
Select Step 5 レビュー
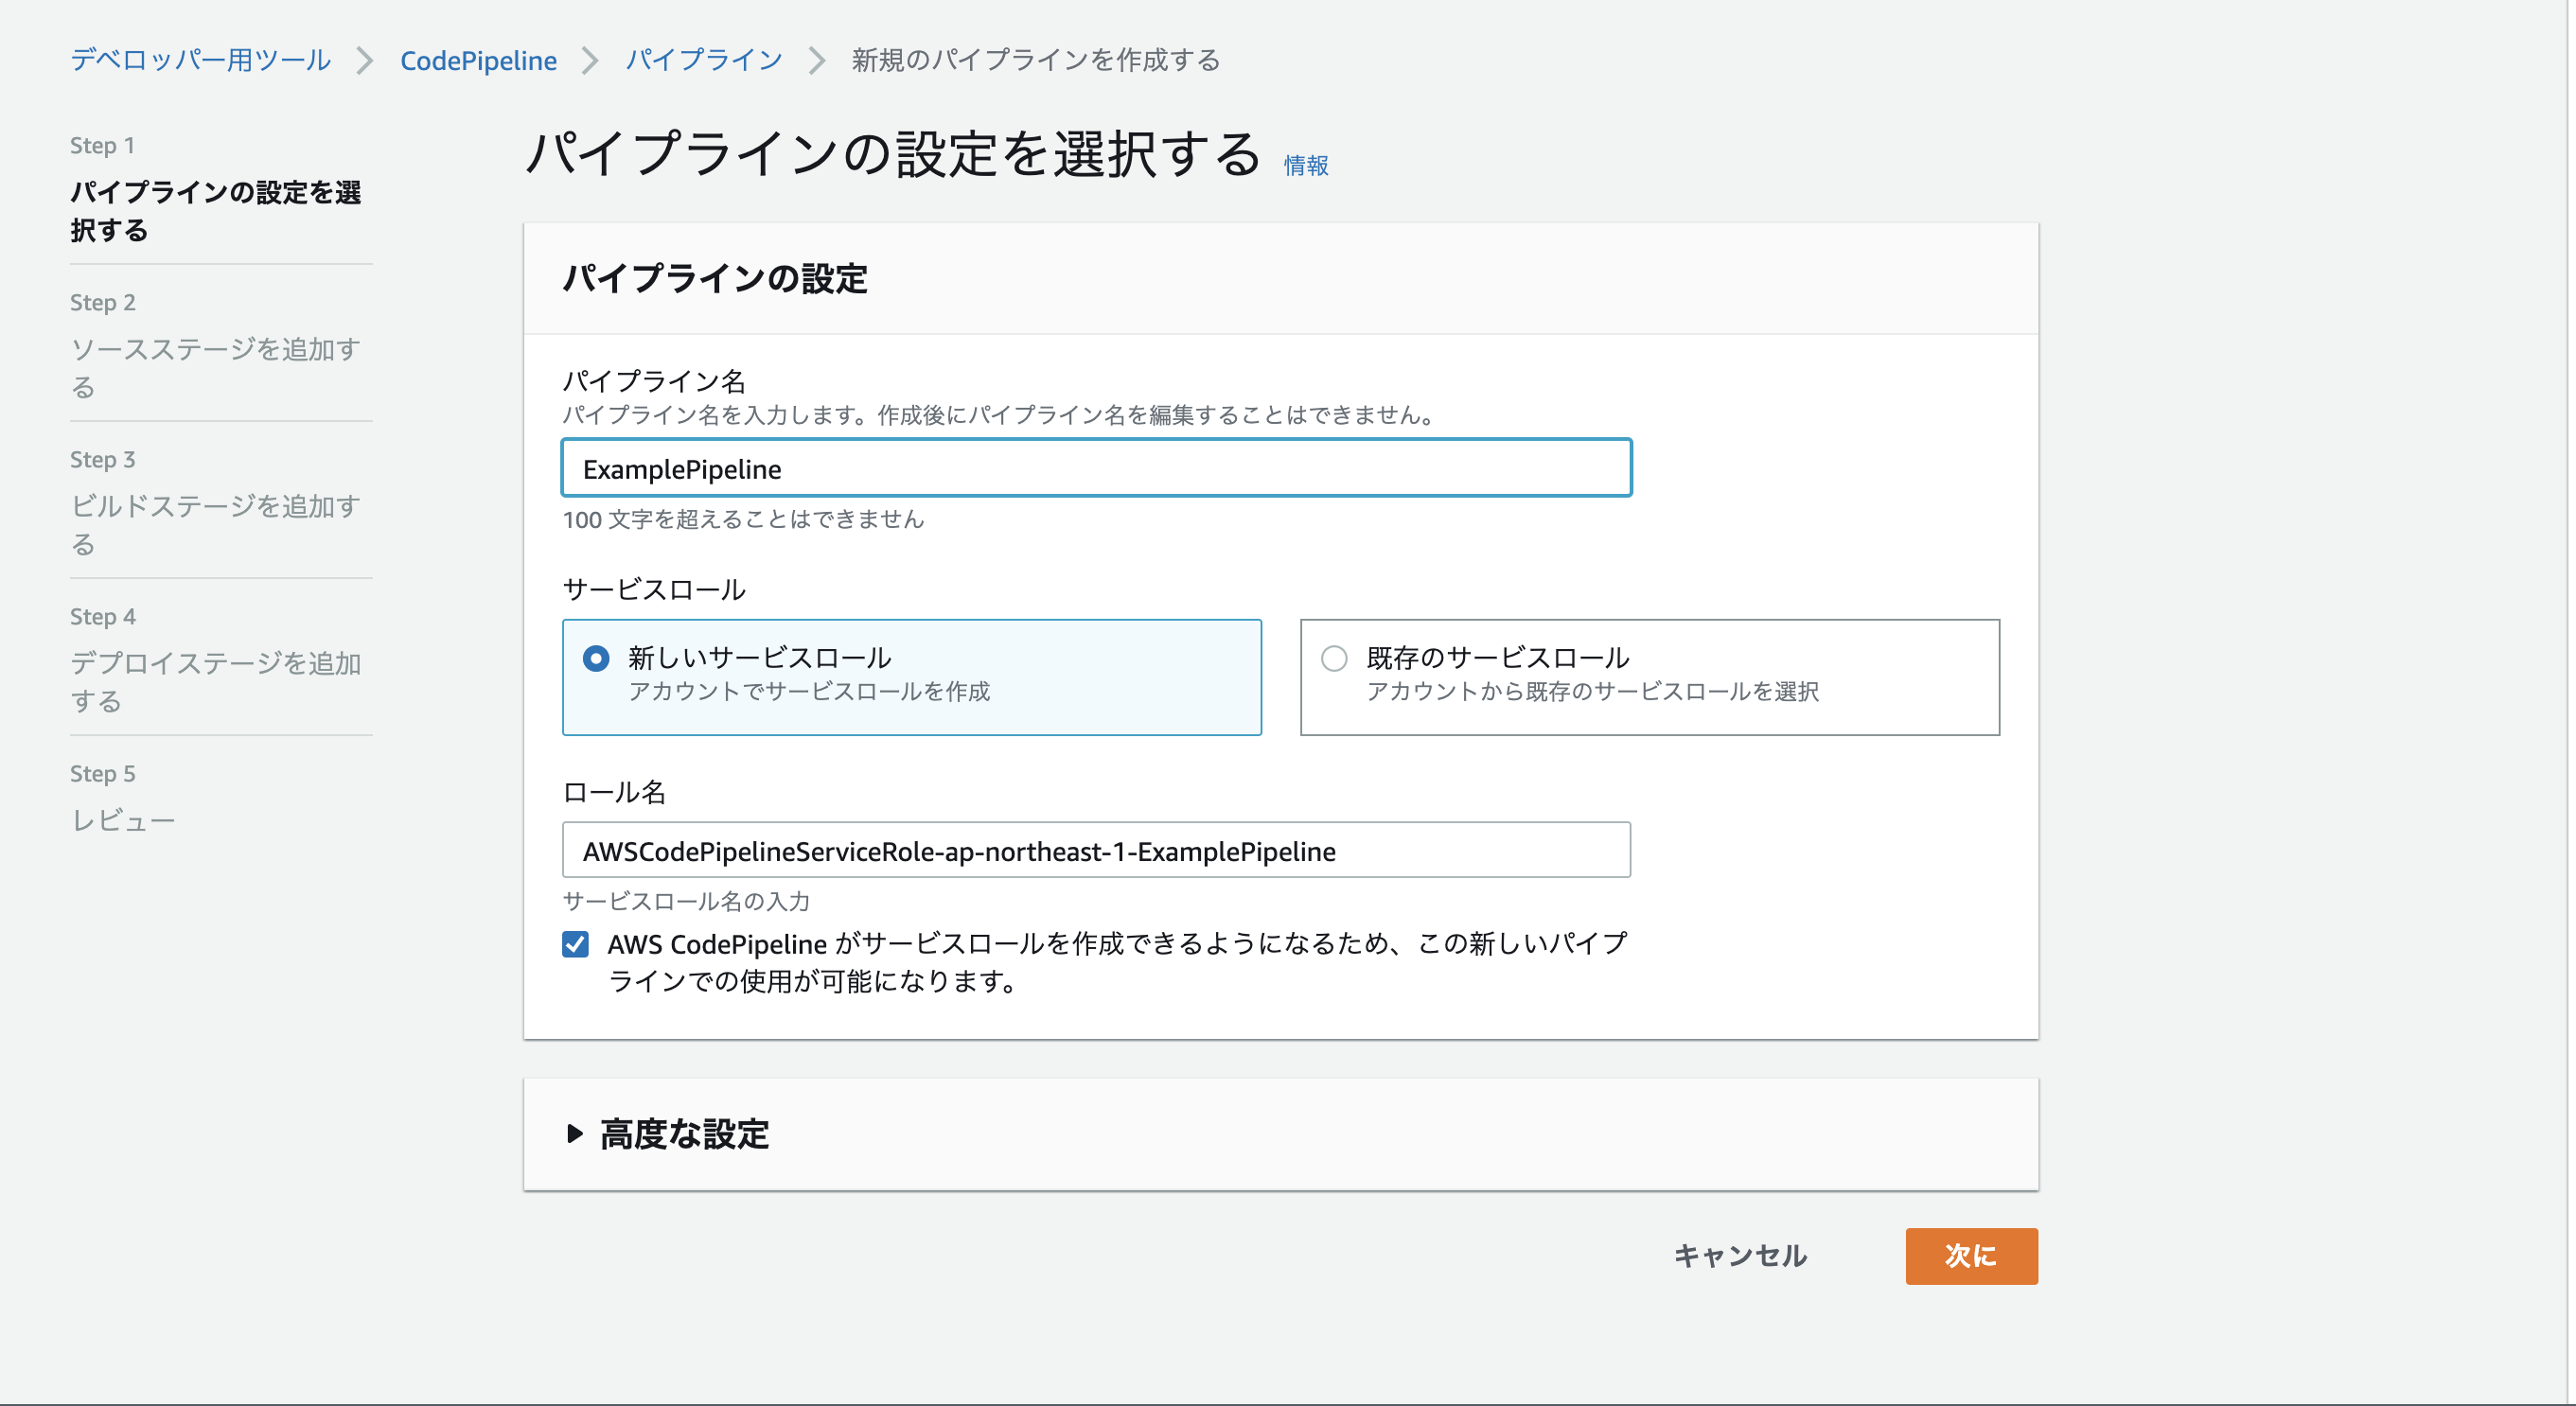click(123, 820)
